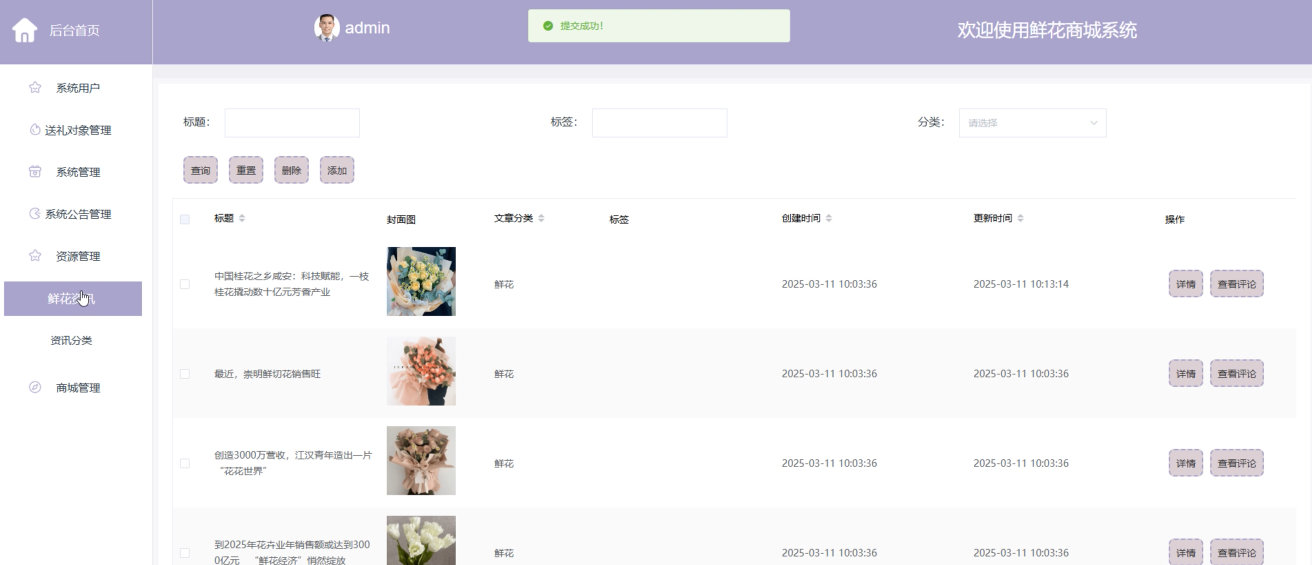
Task: Check the row for 到2025年花卉业 article
Action: point(185,553)
